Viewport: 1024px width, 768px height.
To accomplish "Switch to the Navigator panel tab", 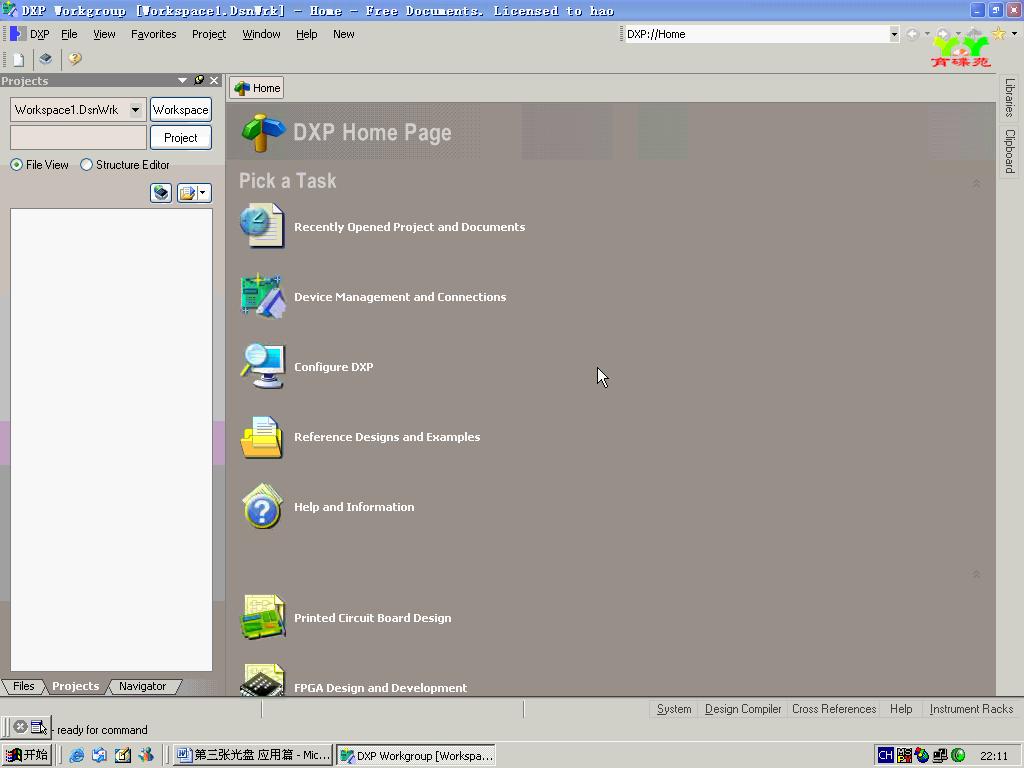I will [142, 686].
